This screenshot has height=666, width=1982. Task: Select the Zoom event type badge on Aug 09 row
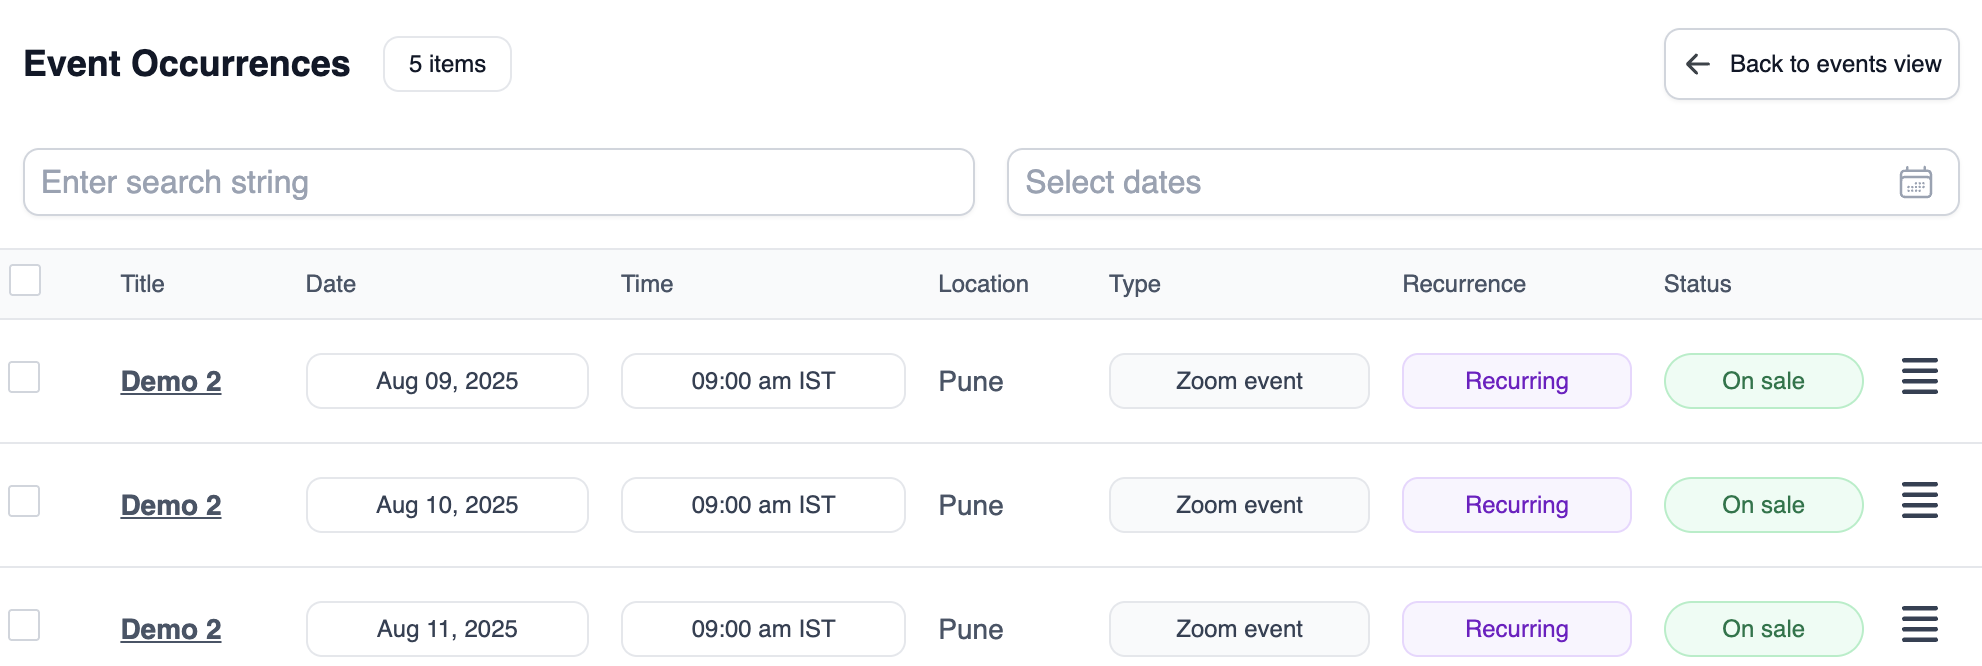point(1239,381)
